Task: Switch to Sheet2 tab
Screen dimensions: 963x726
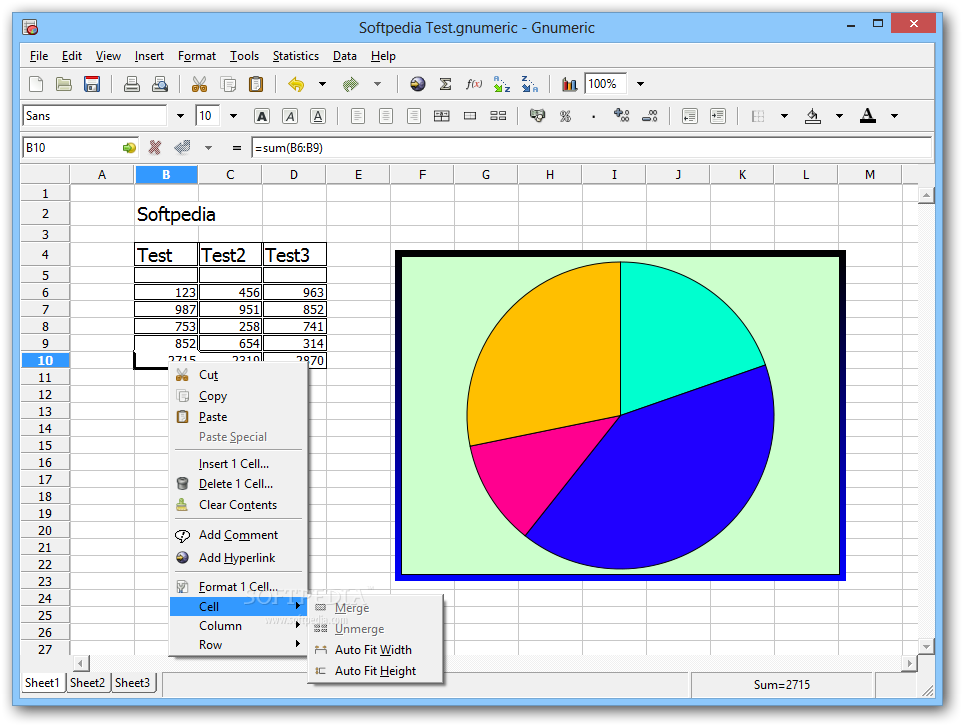Action: pos(87,683)
